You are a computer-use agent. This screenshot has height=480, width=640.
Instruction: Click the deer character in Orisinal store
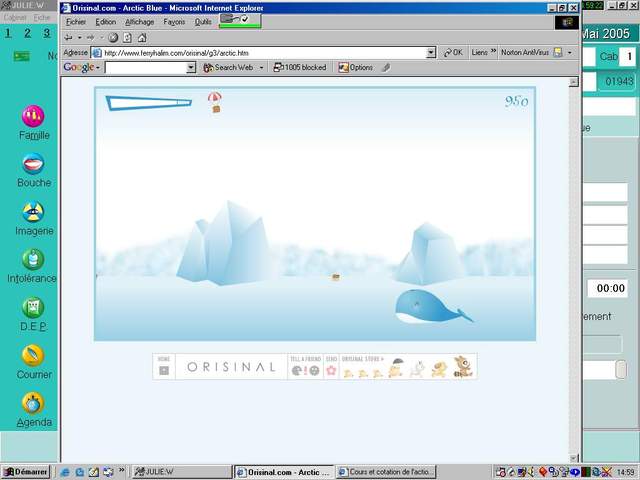coord(463,366)
